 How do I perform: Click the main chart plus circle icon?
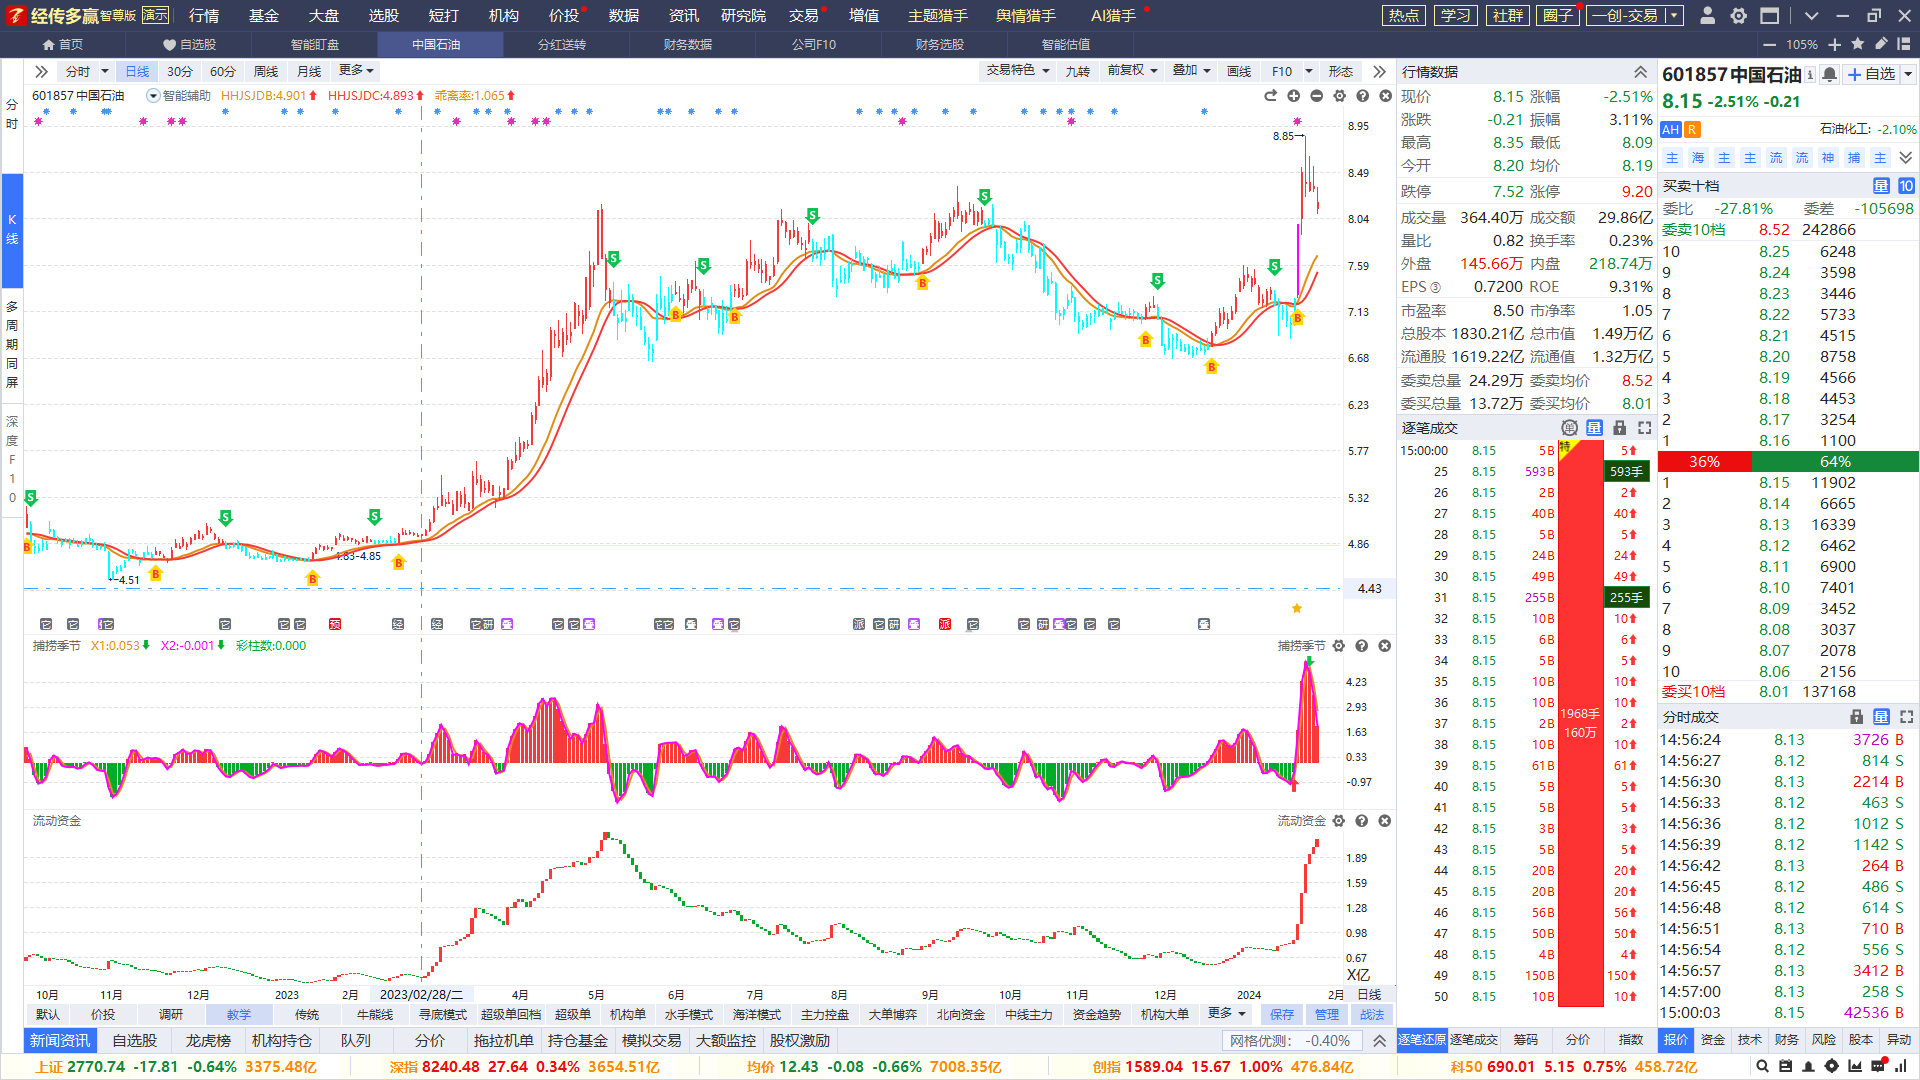point(1294,96)
